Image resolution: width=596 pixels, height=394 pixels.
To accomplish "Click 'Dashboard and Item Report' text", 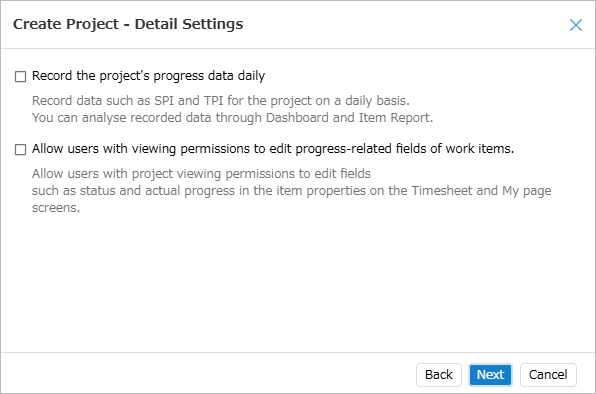I will 349,118.
